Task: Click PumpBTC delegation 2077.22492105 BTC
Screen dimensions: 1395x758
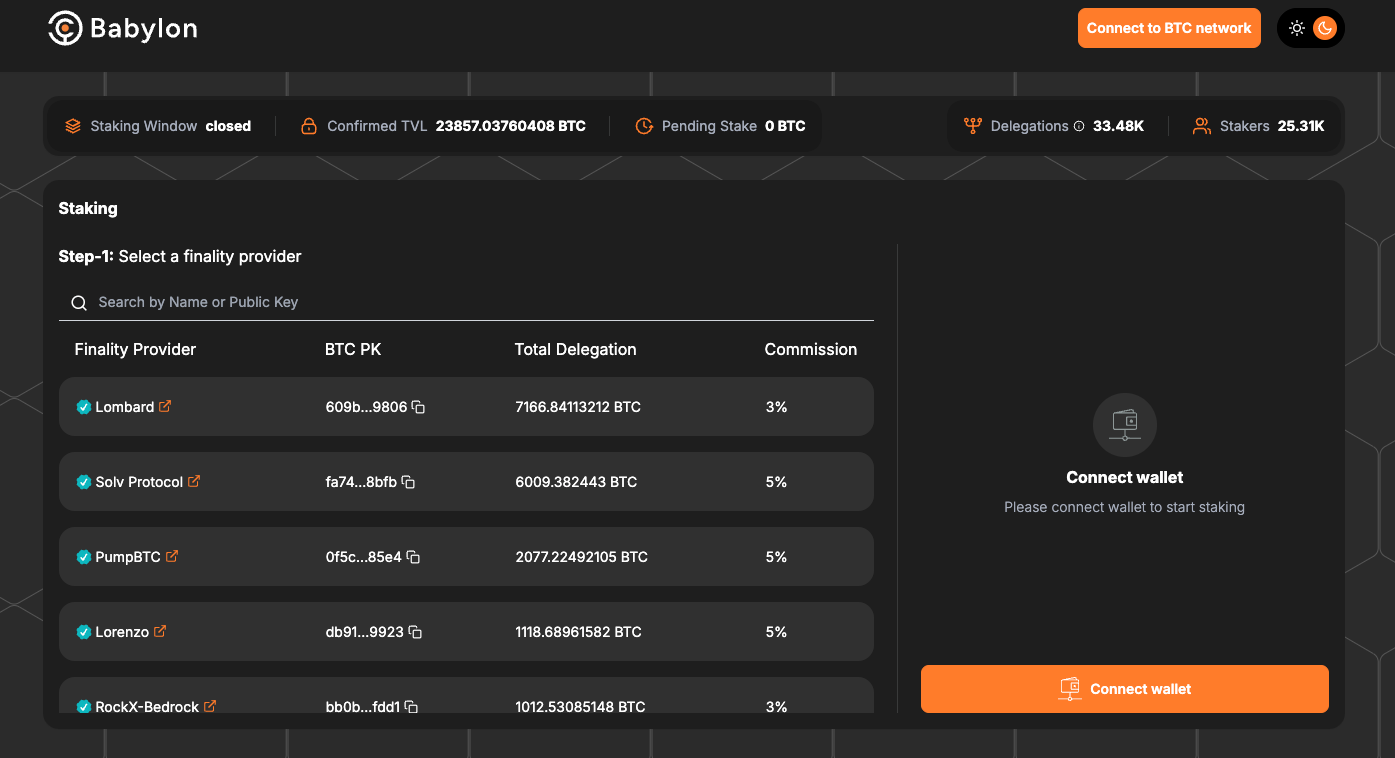Action: coord(581,557)
